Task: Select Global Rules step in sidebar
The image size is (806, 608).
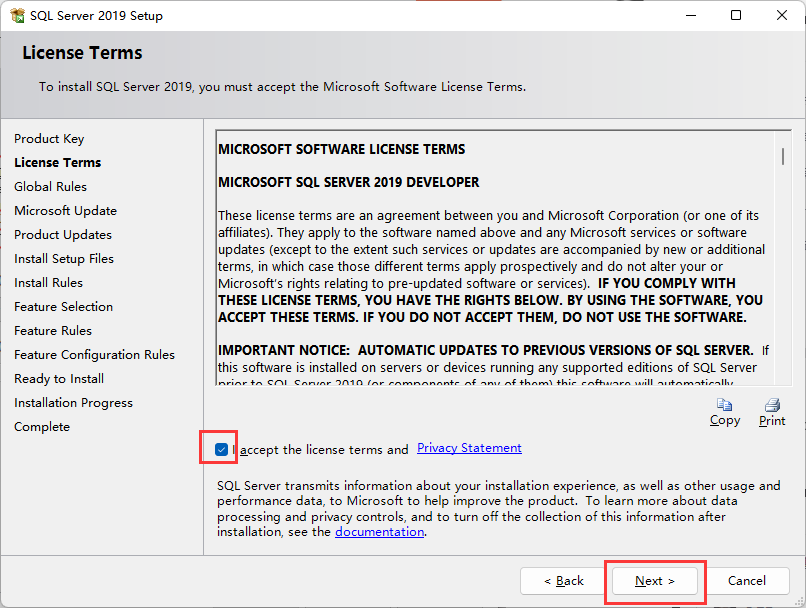Action: [50, 187]
